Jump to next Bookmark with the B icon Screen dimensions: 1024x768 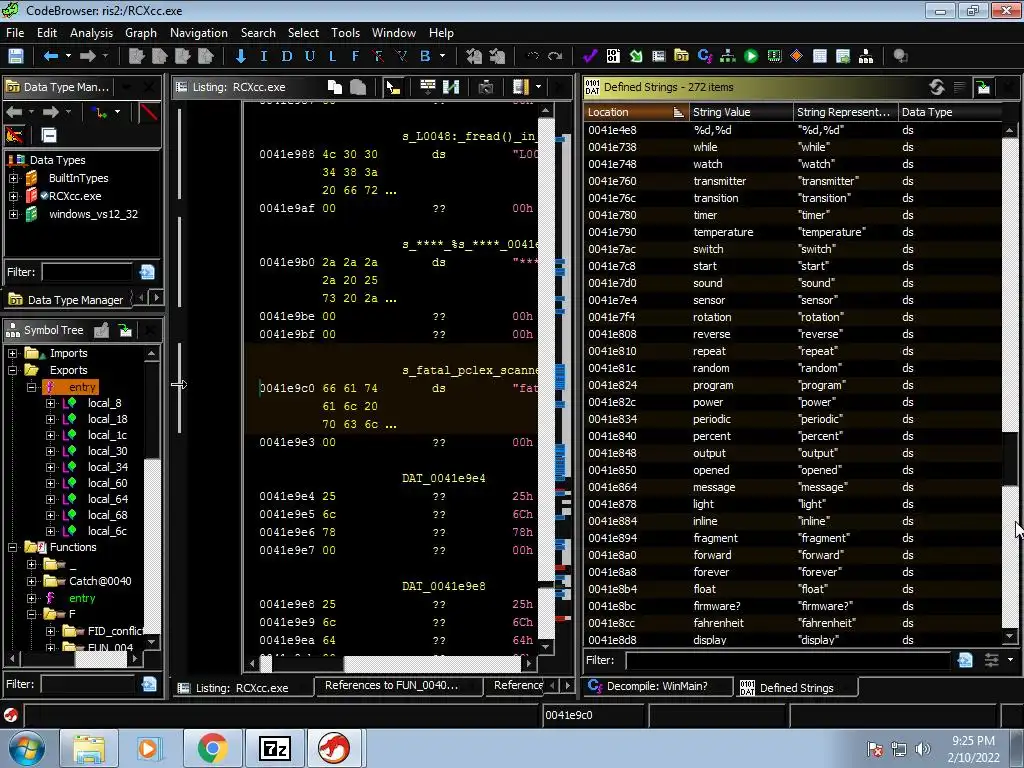pyautogui.click(x=425, y=56)
